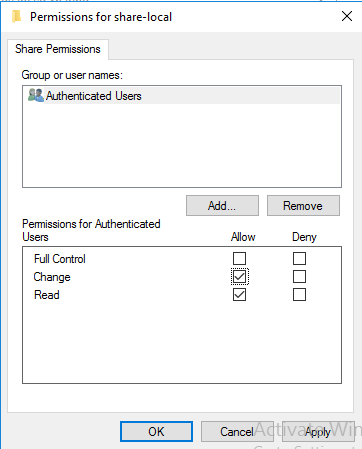
Task: Click the Full Control permission label
Action: tap(60, 259)
